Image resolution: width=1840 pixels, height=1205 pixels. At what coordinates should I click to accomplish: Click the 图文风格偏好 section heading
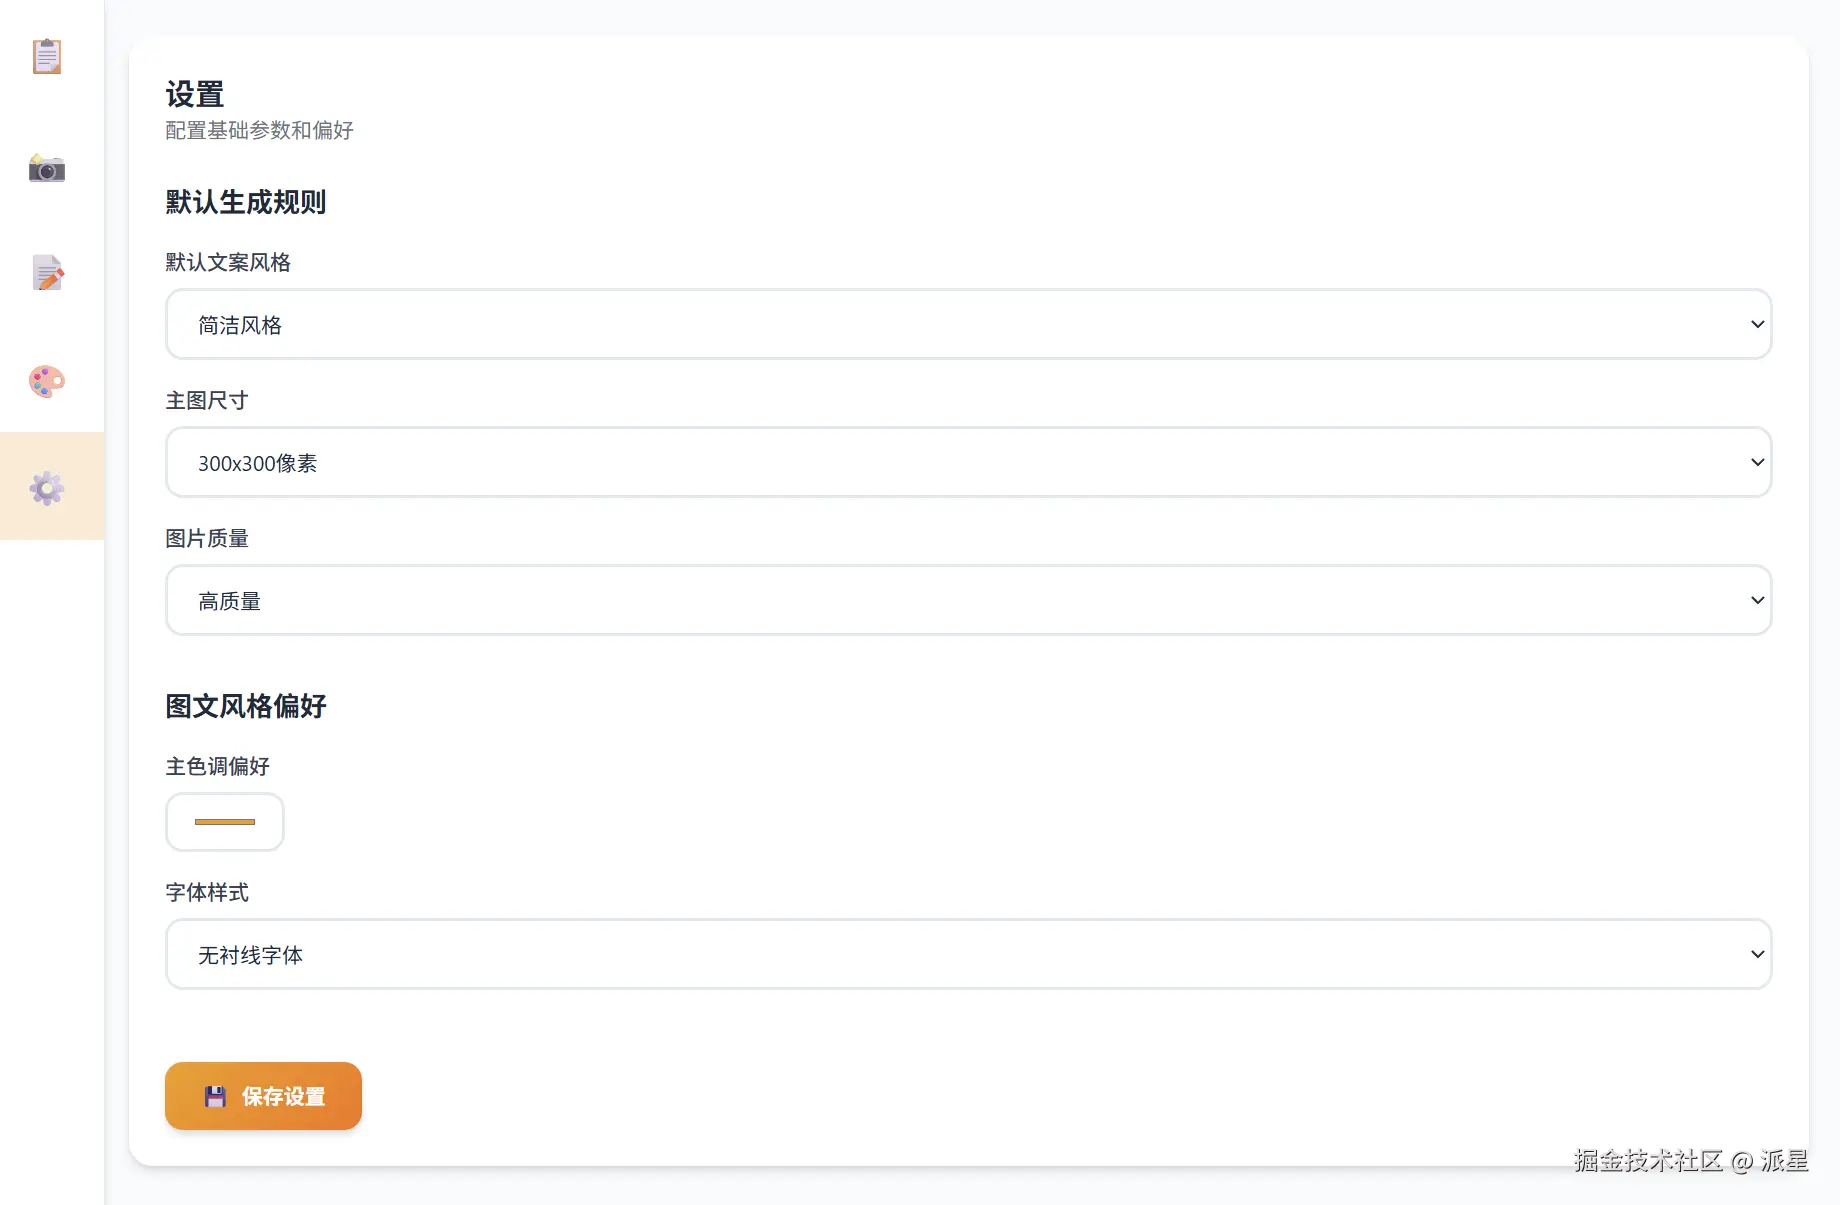point(246,706)
